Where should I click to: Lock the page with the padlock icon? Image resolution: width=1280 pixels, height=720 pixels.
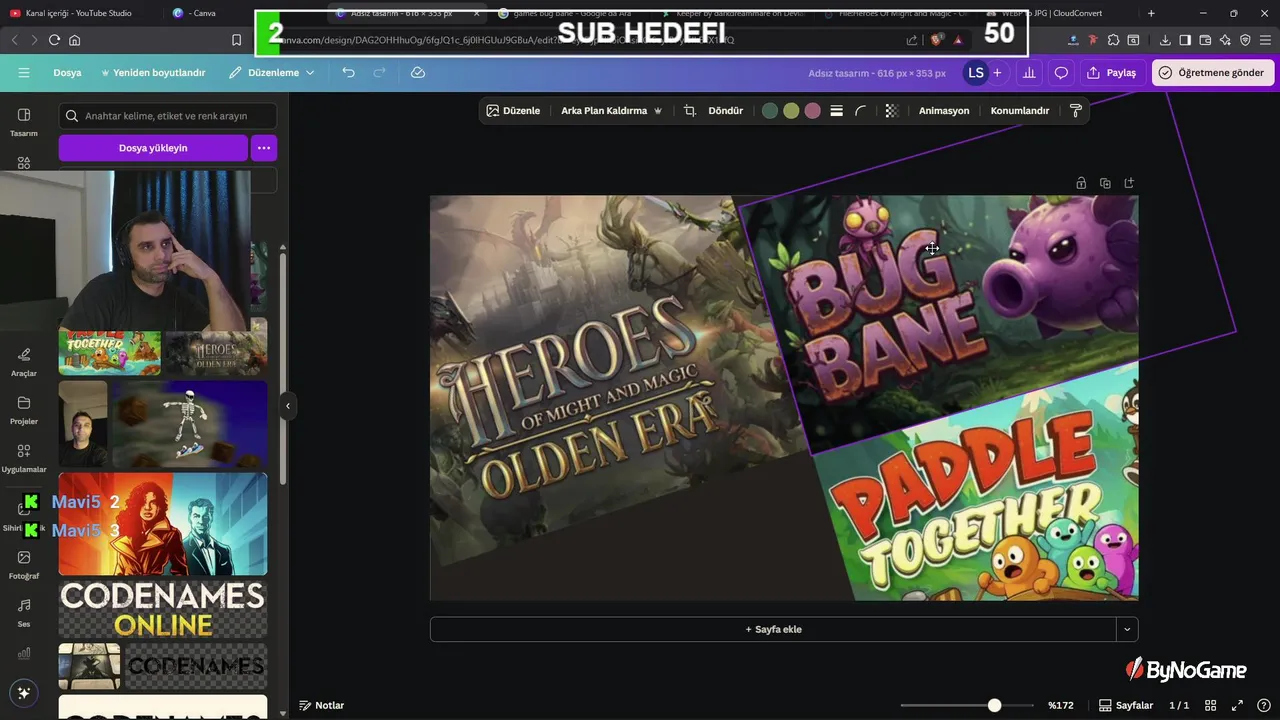[x=1081, y=183]
